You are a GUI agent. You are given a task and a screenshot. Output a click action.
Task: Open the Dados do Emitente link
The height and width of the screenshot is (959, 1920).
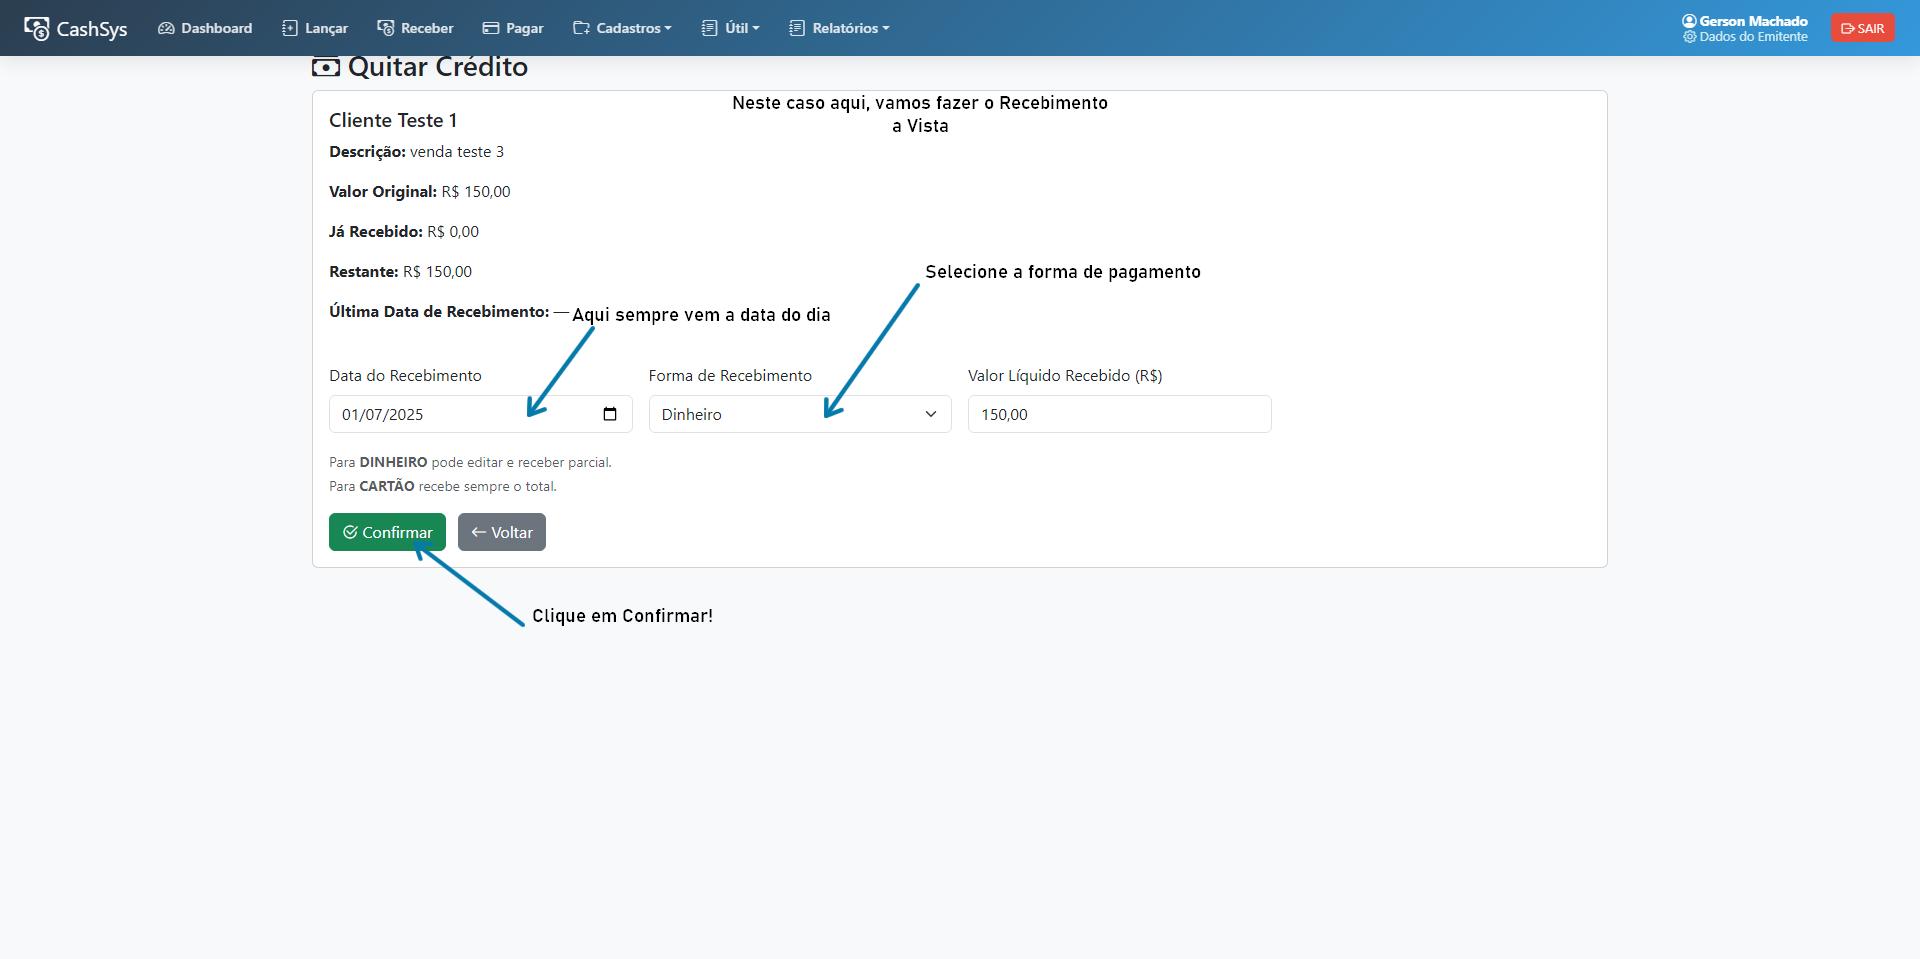1753,37
